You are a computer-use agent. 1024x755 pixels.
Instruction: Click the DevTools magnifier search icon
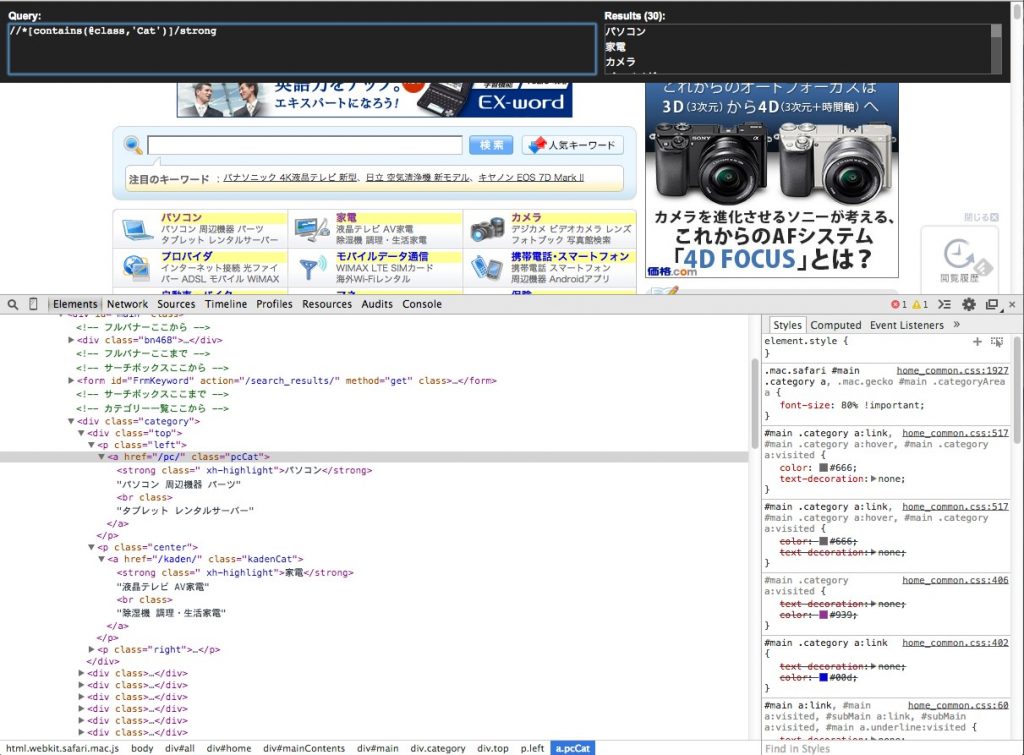tap(12, 304)
